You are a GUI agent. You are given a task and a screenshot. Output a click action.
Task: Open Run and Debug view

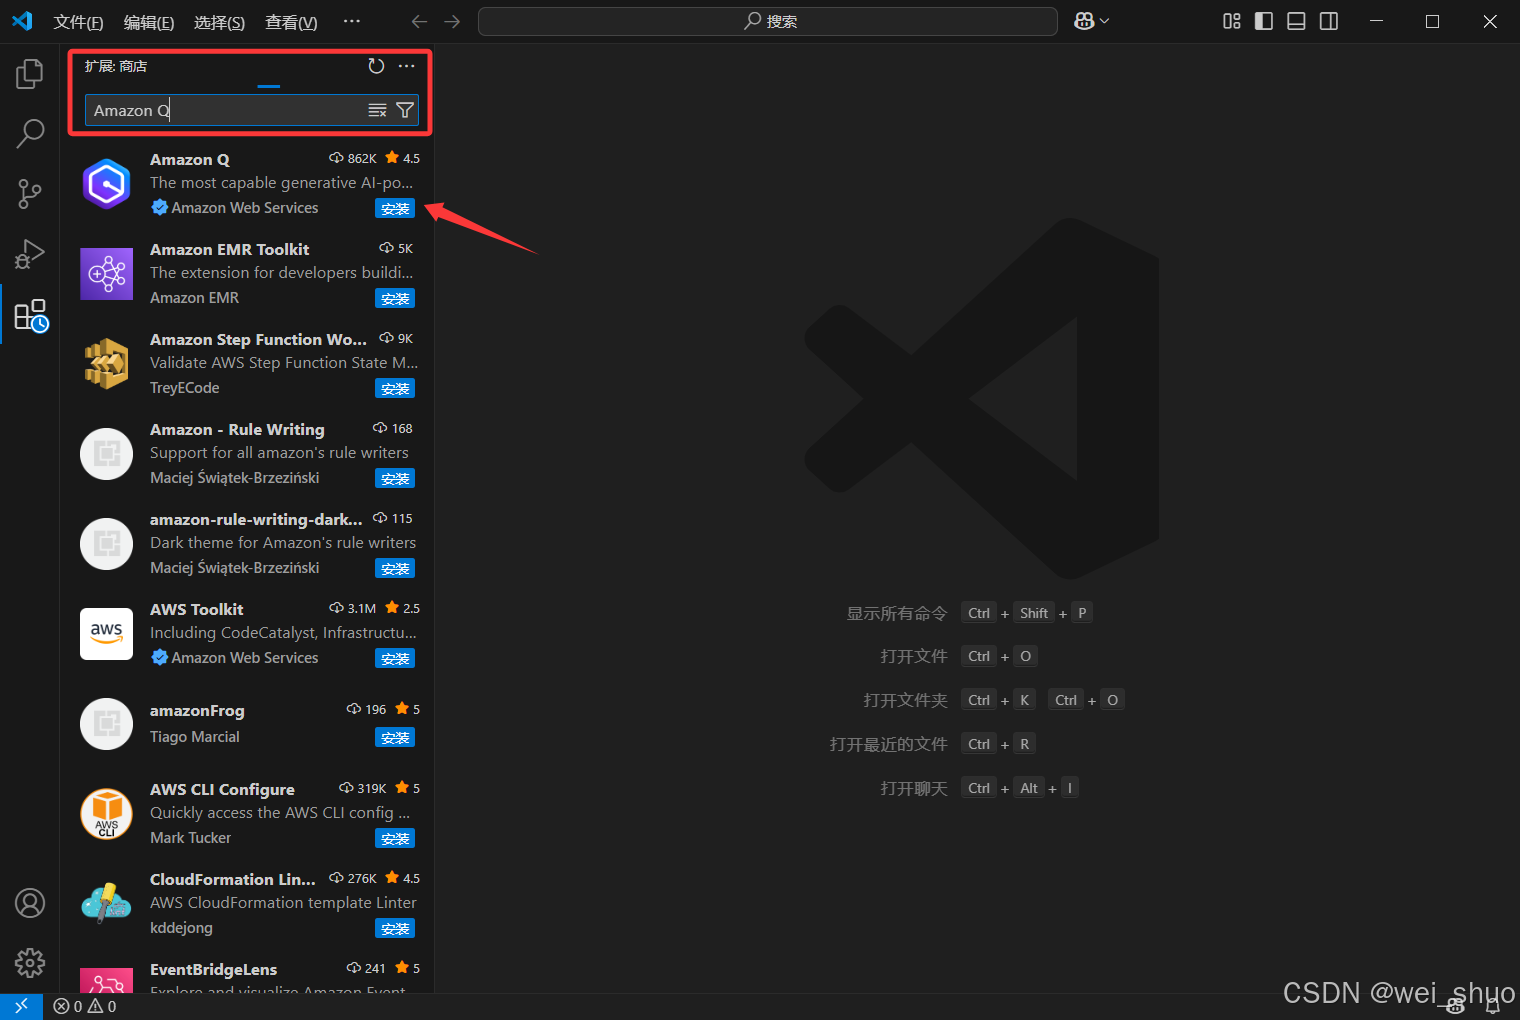tap(30, 254)
